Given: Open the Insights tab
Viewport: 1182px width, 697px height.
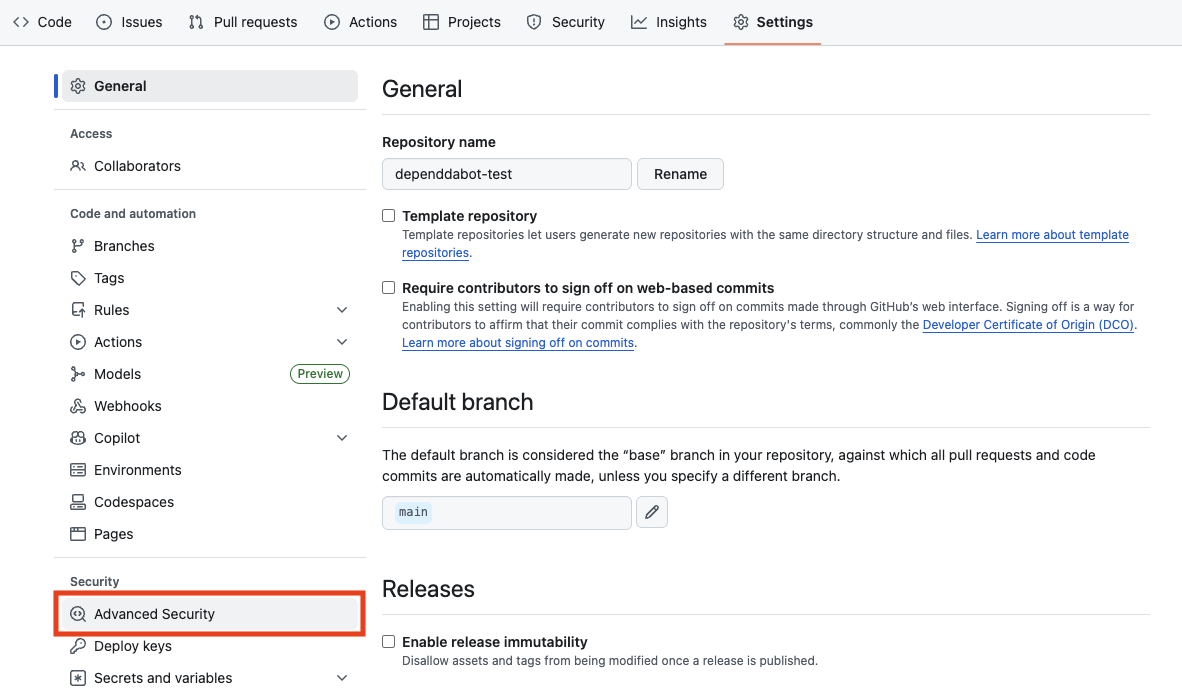Looking at the screenshot, I should point(668,22).
